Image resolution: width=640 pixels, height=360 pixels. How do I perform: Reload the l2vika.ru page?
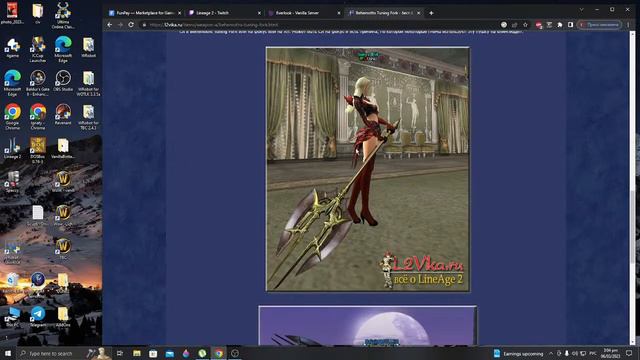[x=131, y=25]
